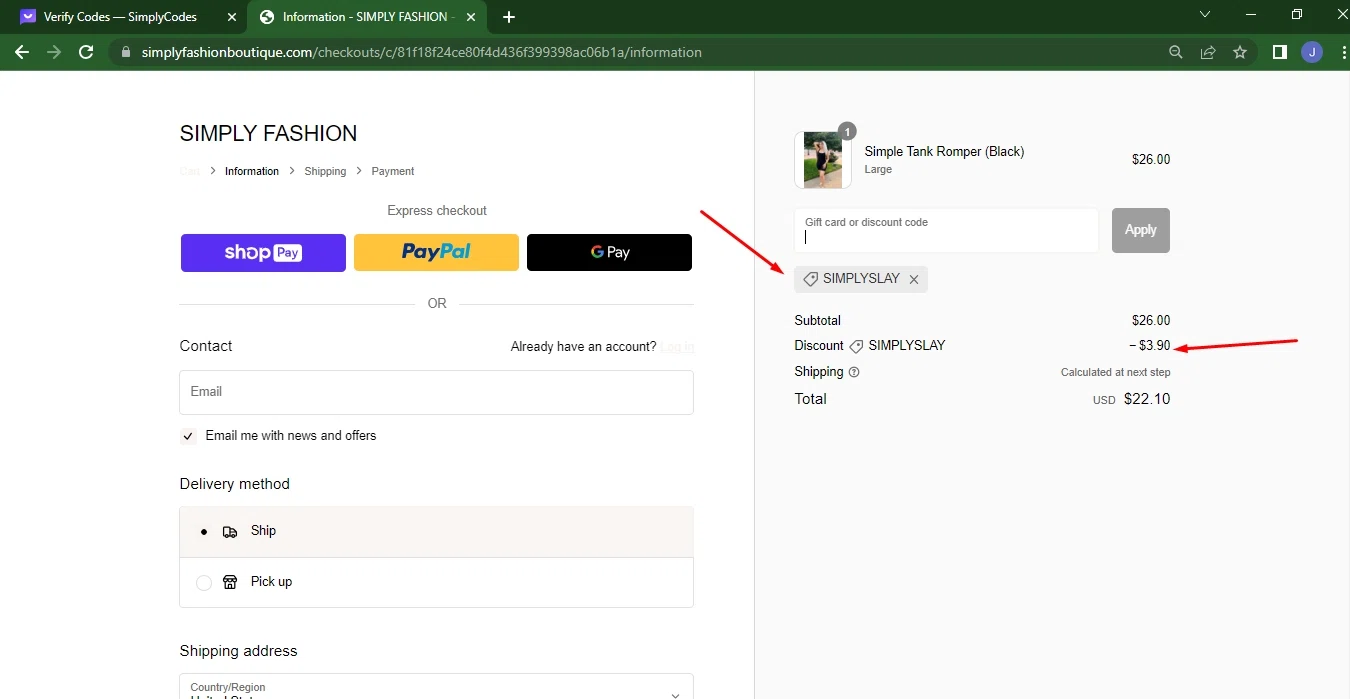Select the Ship delivery radio button
This screenshot has height=699, width=1350.
point(204,532)
